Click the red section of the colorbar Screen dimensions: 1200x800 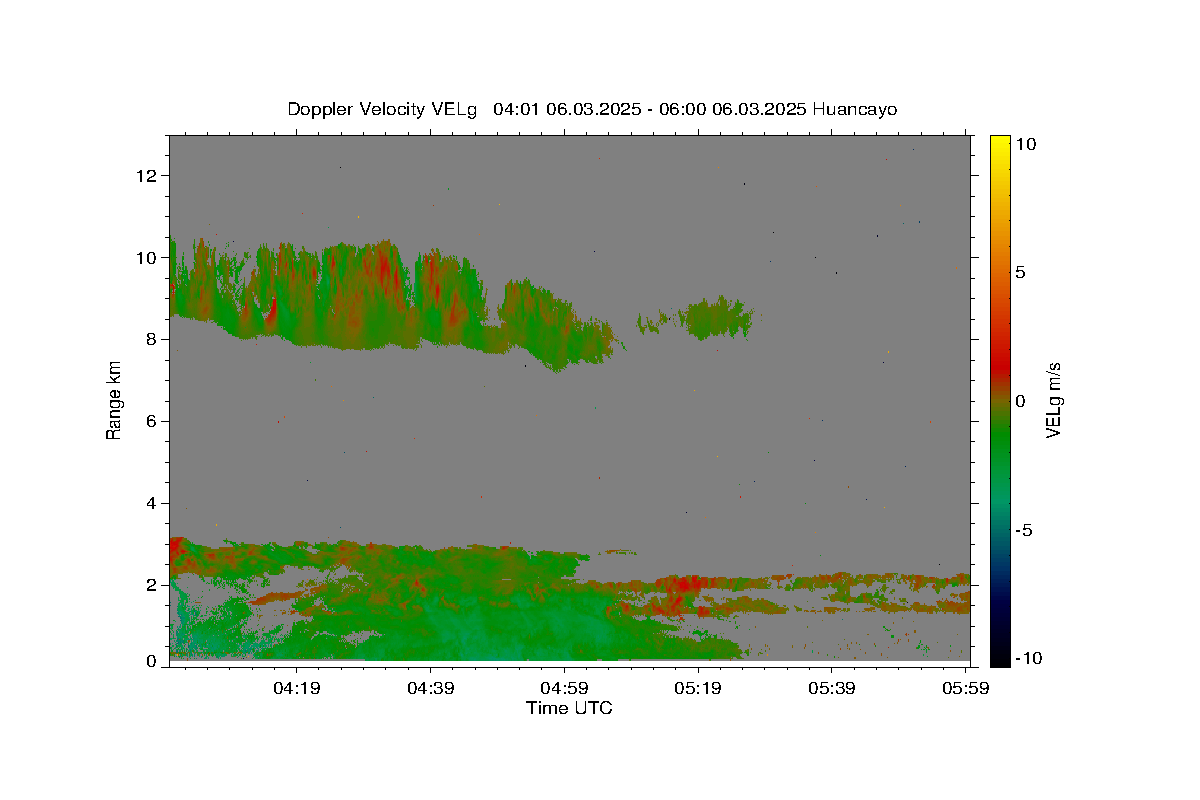click(x=1000, y=365)
